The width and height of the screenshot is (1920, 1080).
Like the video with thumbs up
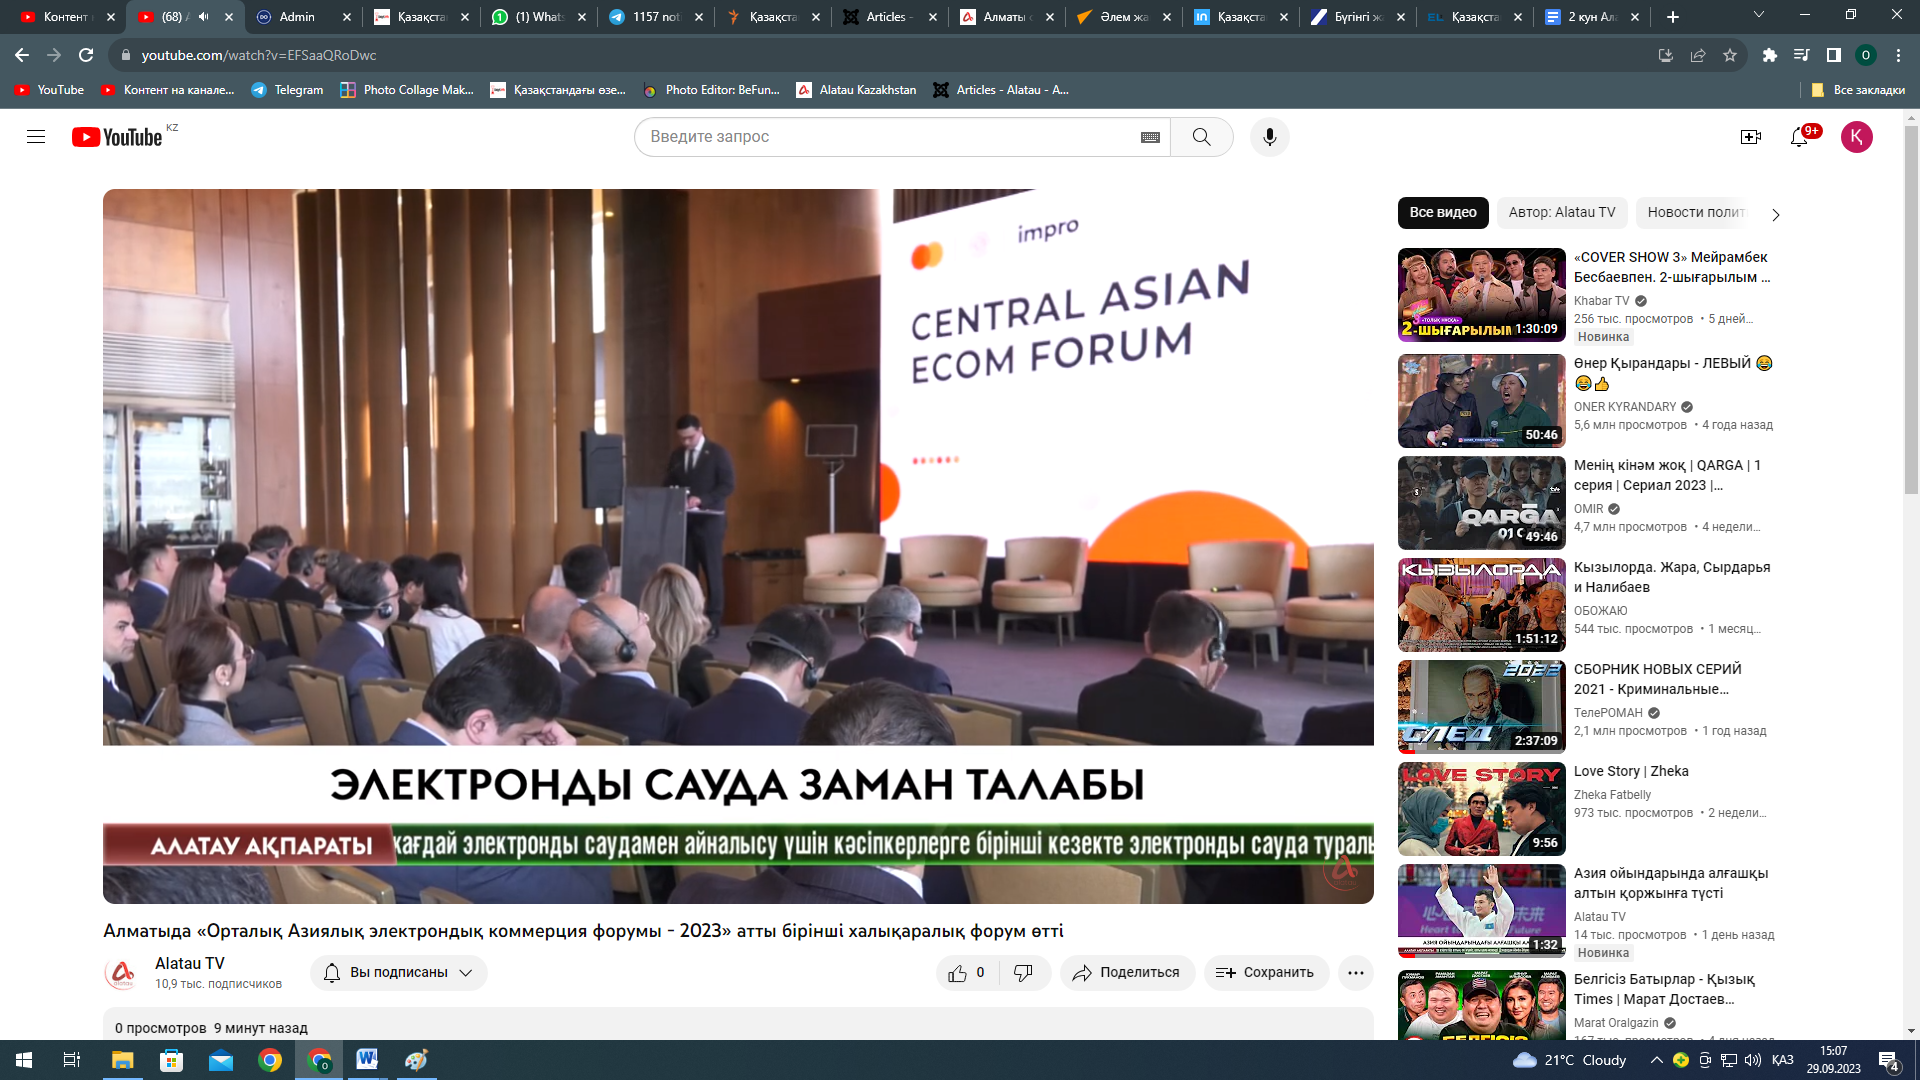point(966,973)
